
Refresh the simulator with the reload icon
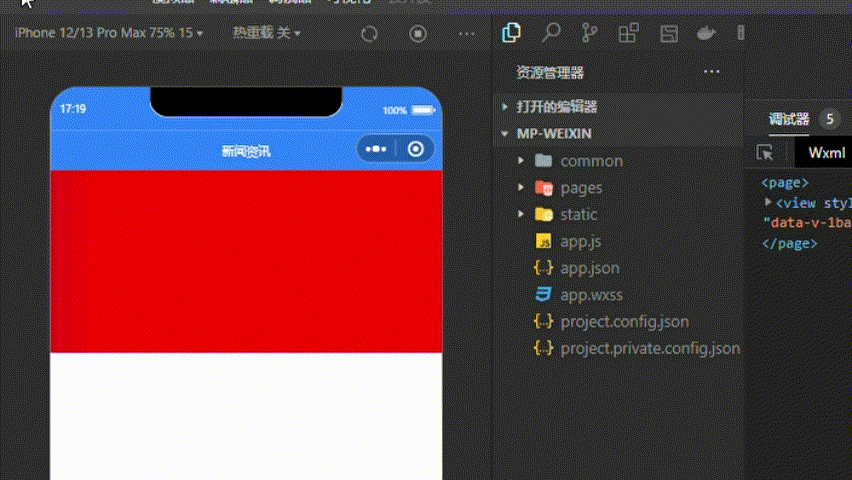pyautogui.click(x=369, y=34)
